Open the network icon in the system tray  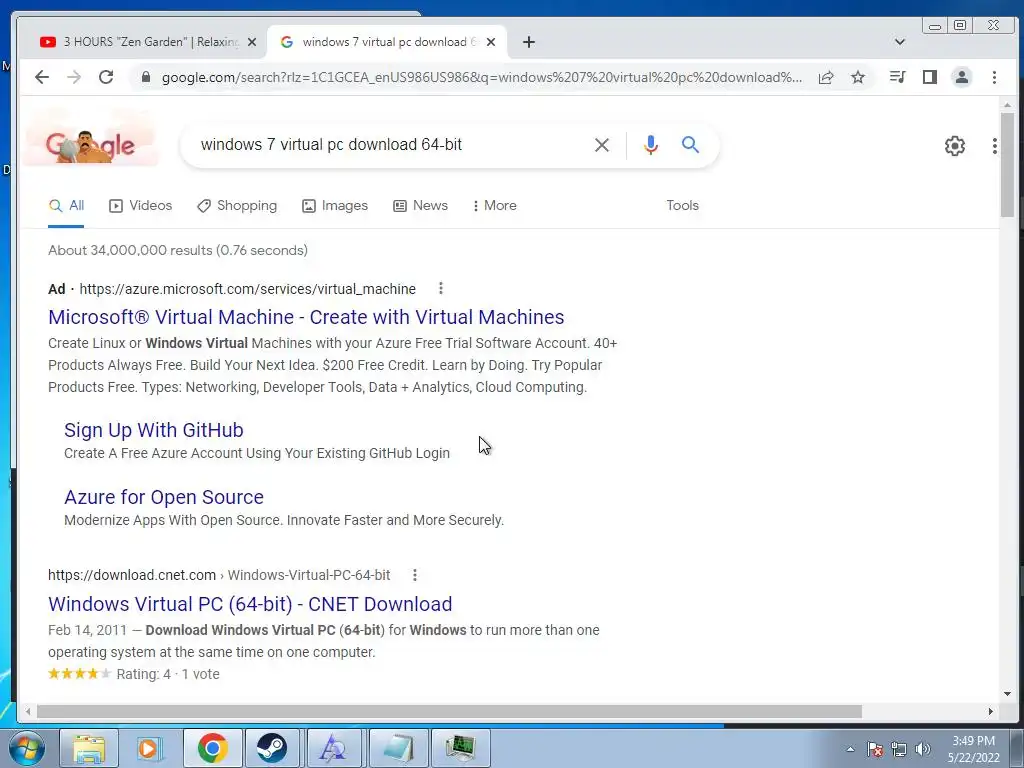(899, 749)
